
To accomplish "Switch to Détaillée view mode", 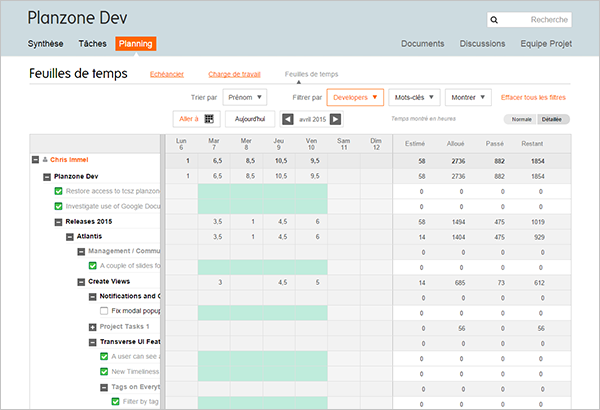I will pos(553,119).
